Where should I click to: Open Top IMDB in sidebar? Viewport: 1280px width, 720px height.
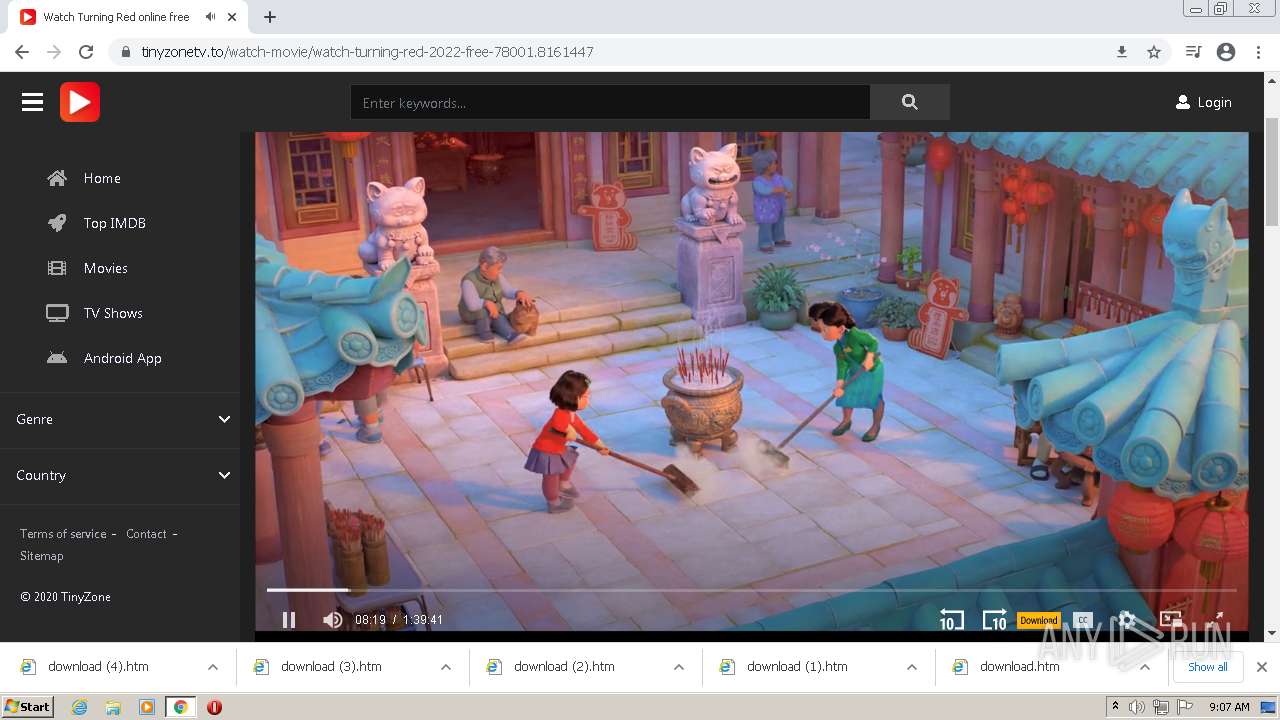click(97, 223)
